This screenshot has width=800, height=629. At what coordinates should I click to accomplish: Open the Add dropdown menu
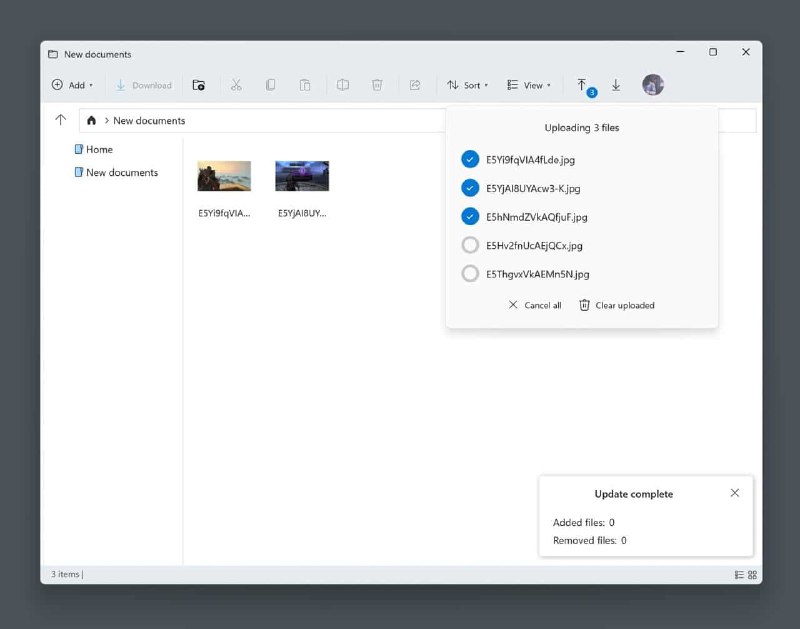72,85
